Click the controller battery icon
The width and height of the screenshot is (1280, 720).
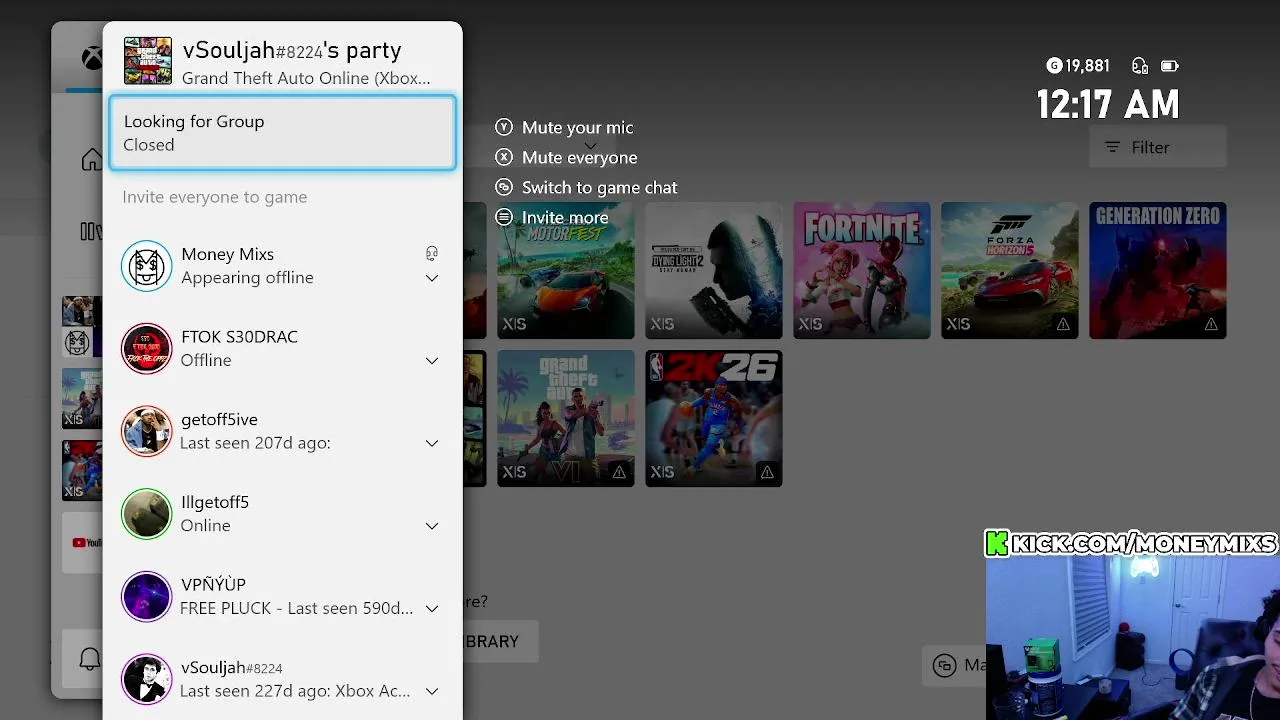pos(1169,66)
